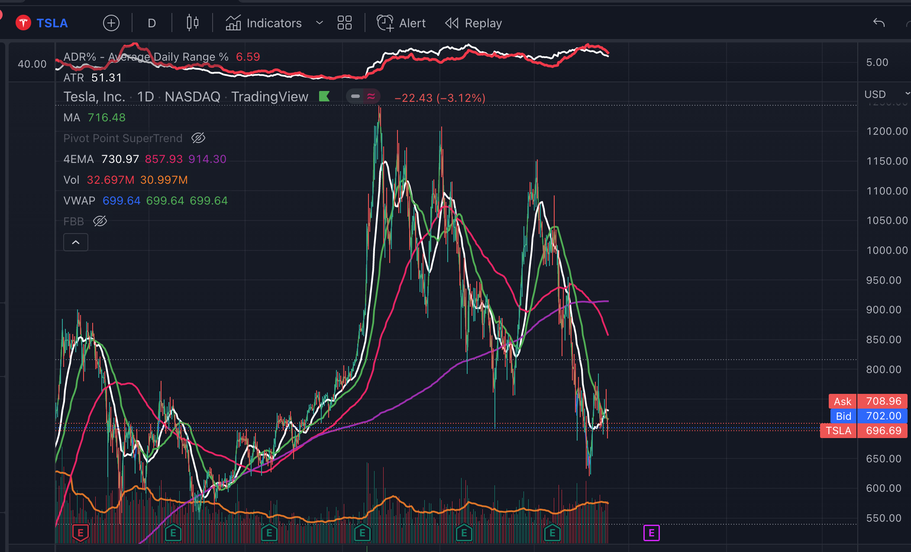Viewport: 911px width, 552px height.
Task: Open the last green earnings E marker
Action: click(x=552, y=532)
